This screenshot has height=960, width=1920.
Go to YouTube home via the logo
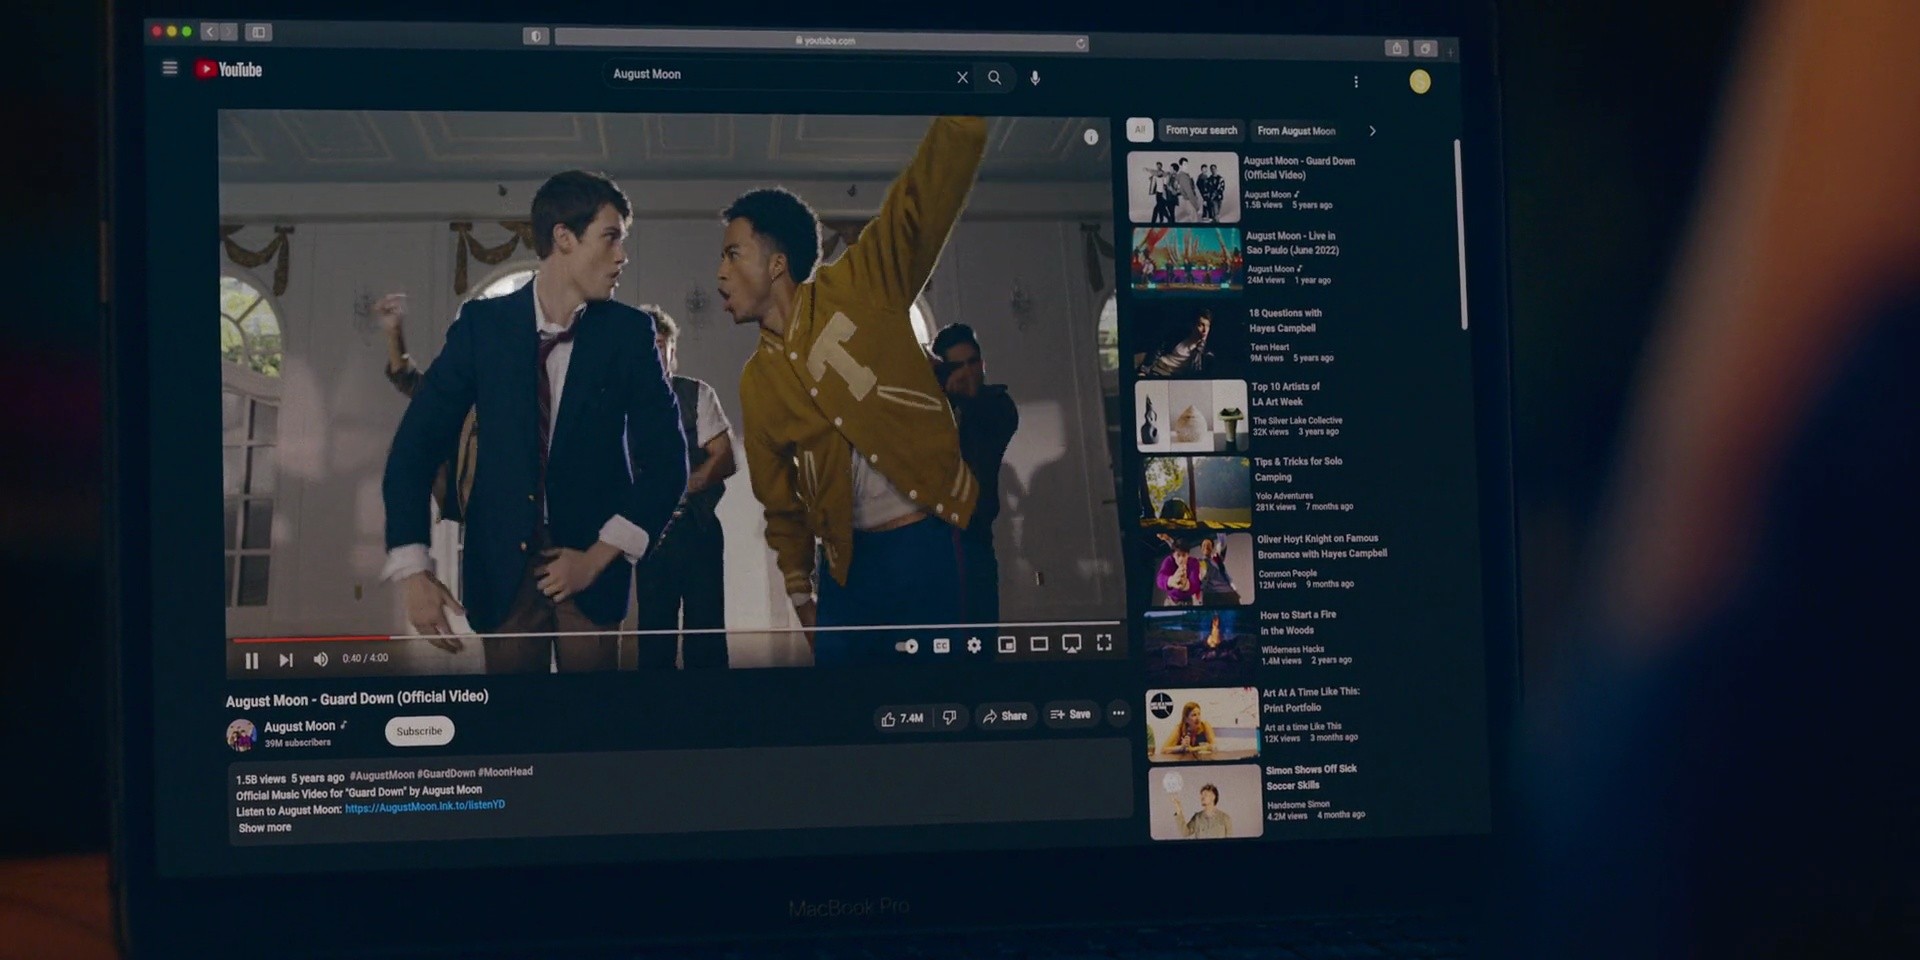pyautogui.click(x=229, y=69)
